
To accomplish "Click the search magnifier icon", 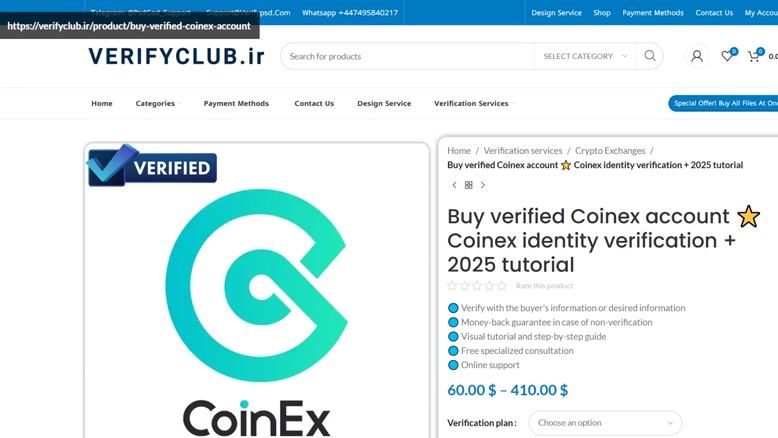I will [649, 56].
